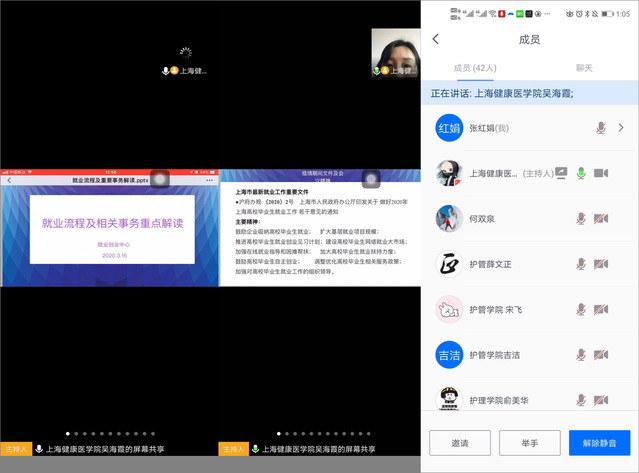Screen dimensions: 639x473
Task: Click host's green microphone icon
Action: pos(580,173)
